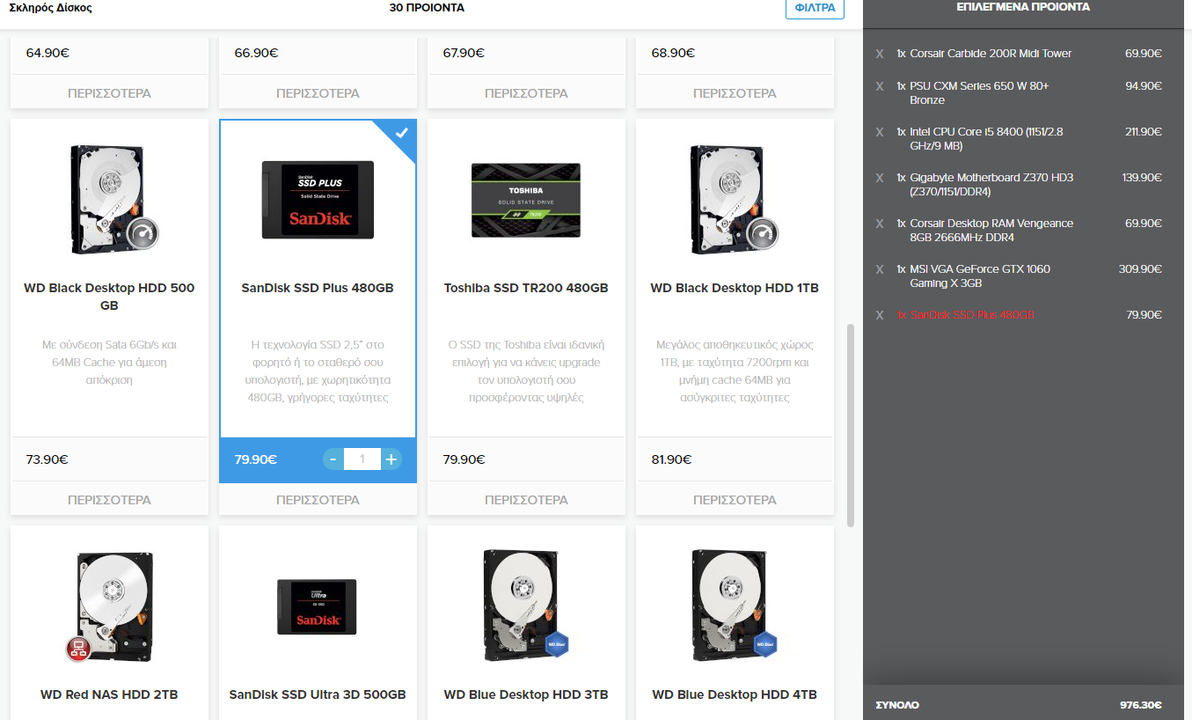
Task: Remove Corsair Carbide 200R Midi Tower item
Action: (x=880, y=54)
